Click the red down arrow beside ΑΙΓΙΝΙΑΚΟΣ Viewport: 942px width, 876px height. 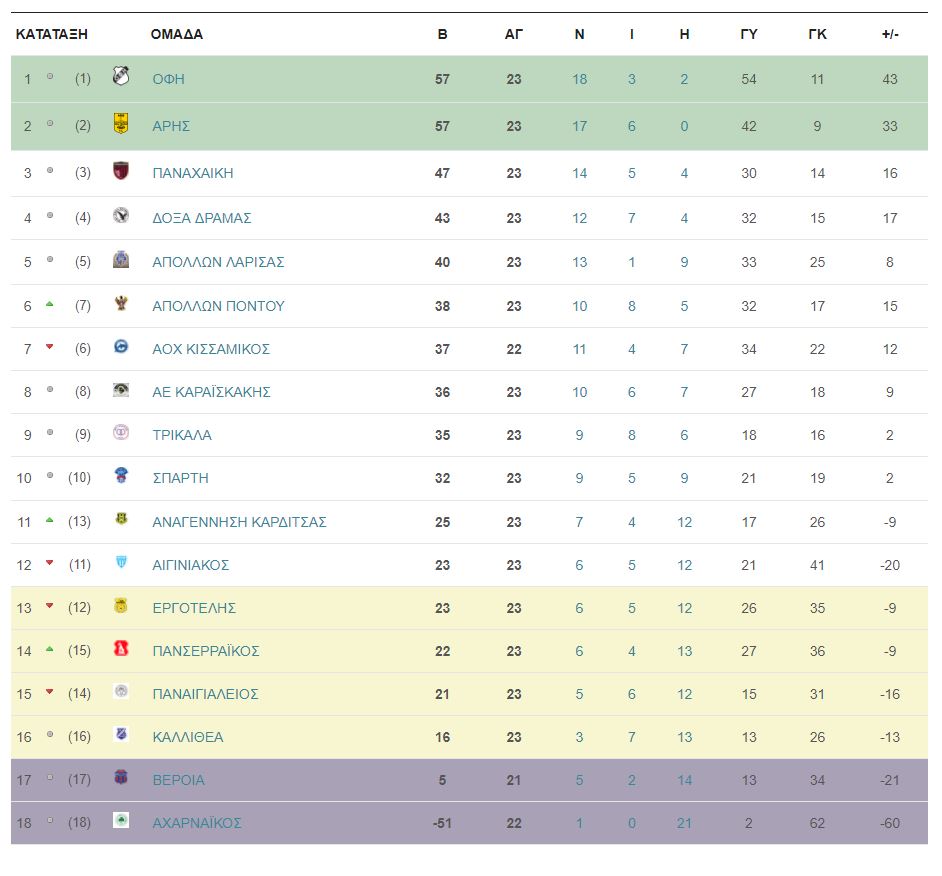pyautogui.click(x=50, y=563)
